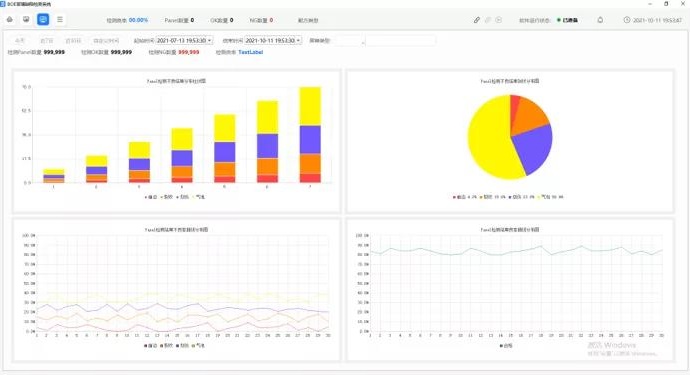The height and width of the screenshot is (375, 690).
Task: Open the home icon in the toolbar
Action: 10,19
